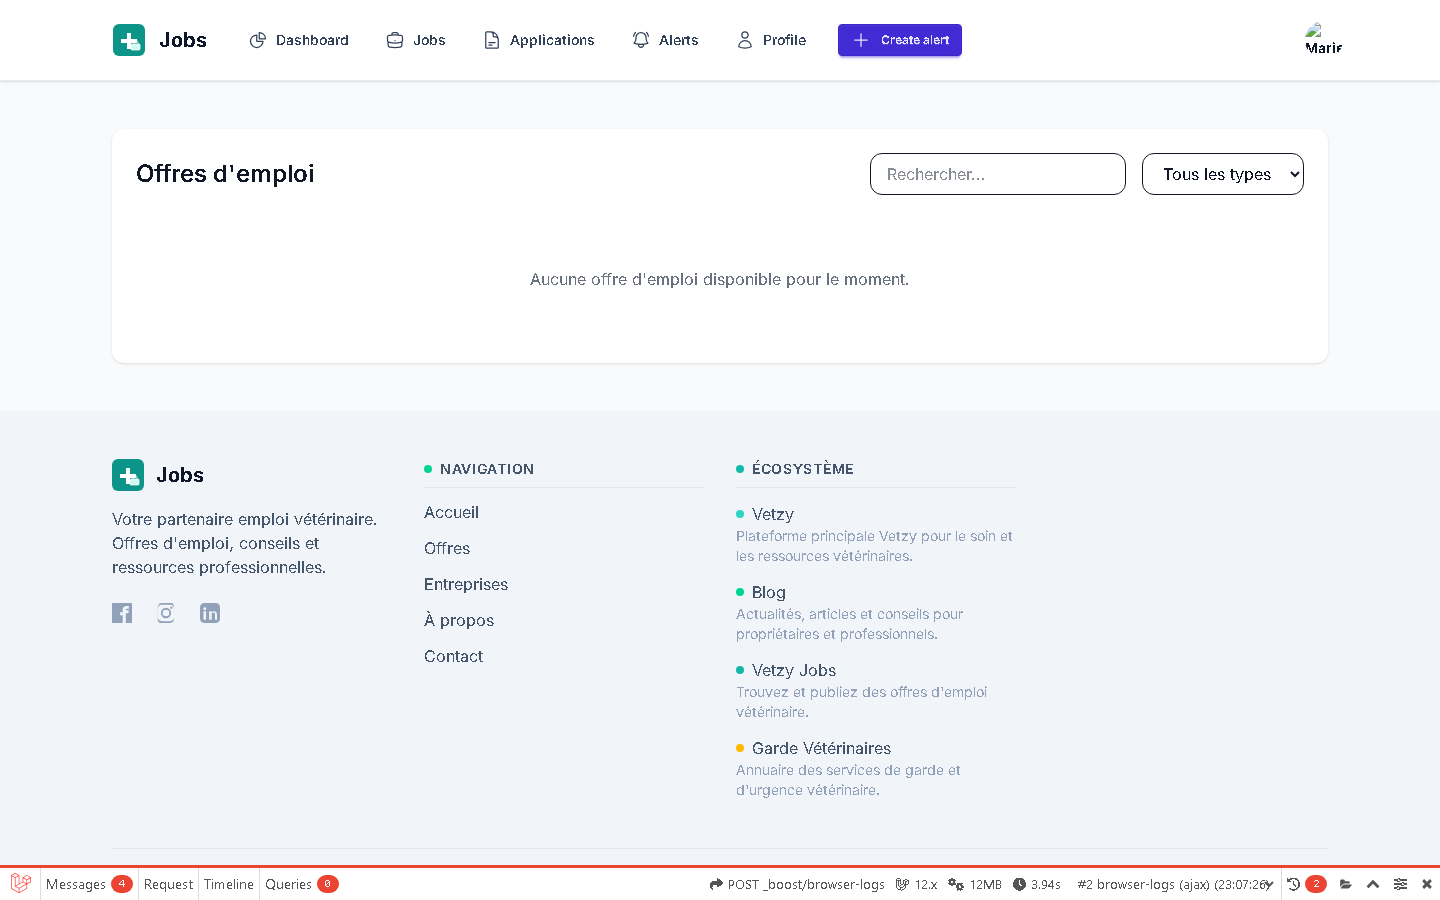Click the NAVIGATION footer heading

coord(487,469)
